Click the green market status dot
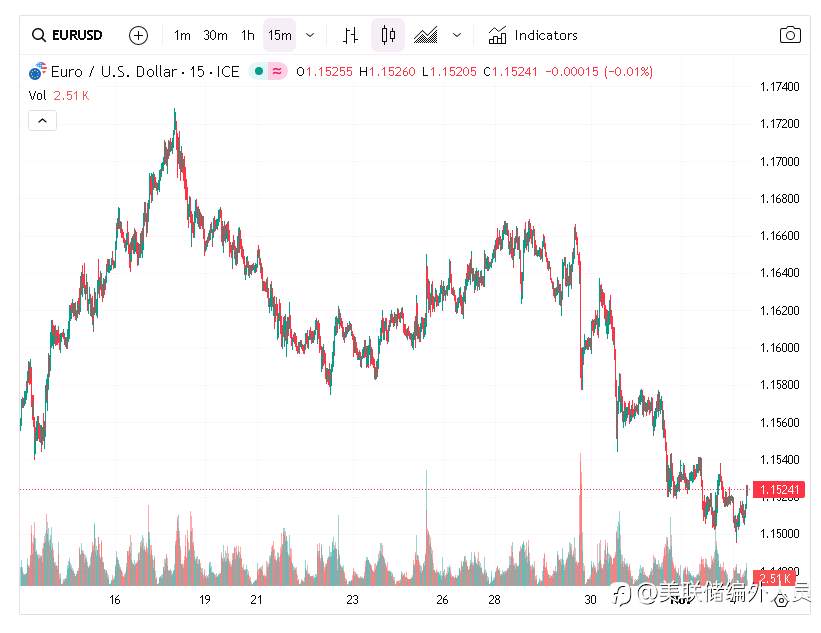The width and height of the screenshot is (821, 633). [258, 71]
